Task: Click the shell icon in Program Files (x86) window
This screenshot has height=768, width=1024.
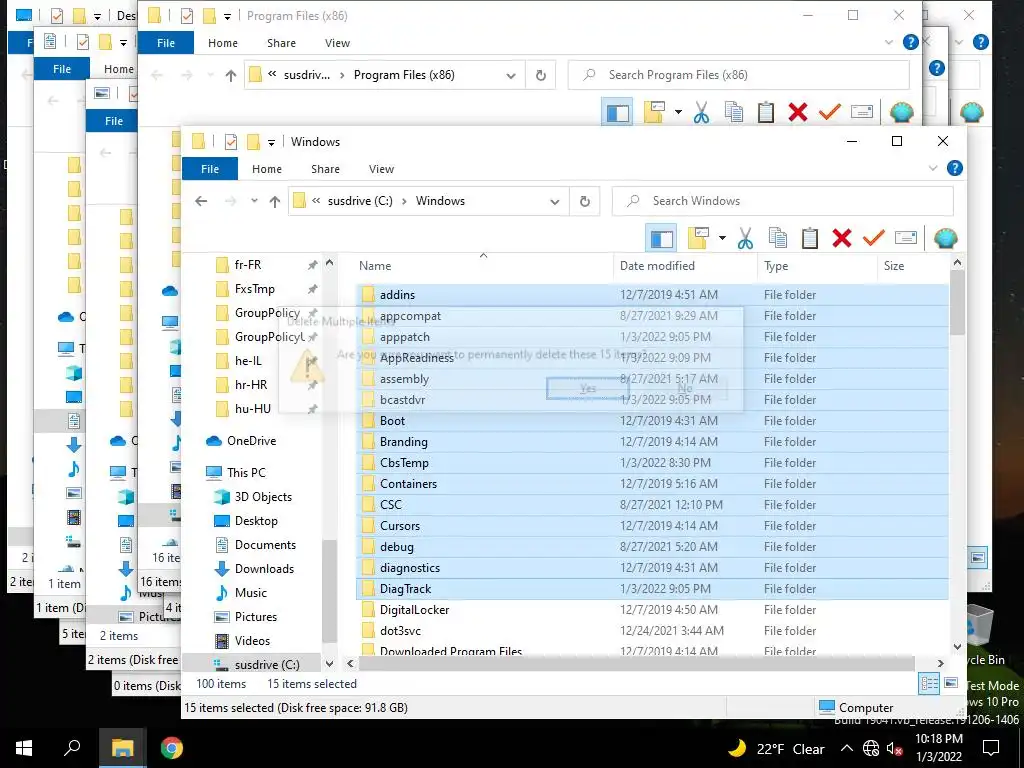Action: pos(901,112)
